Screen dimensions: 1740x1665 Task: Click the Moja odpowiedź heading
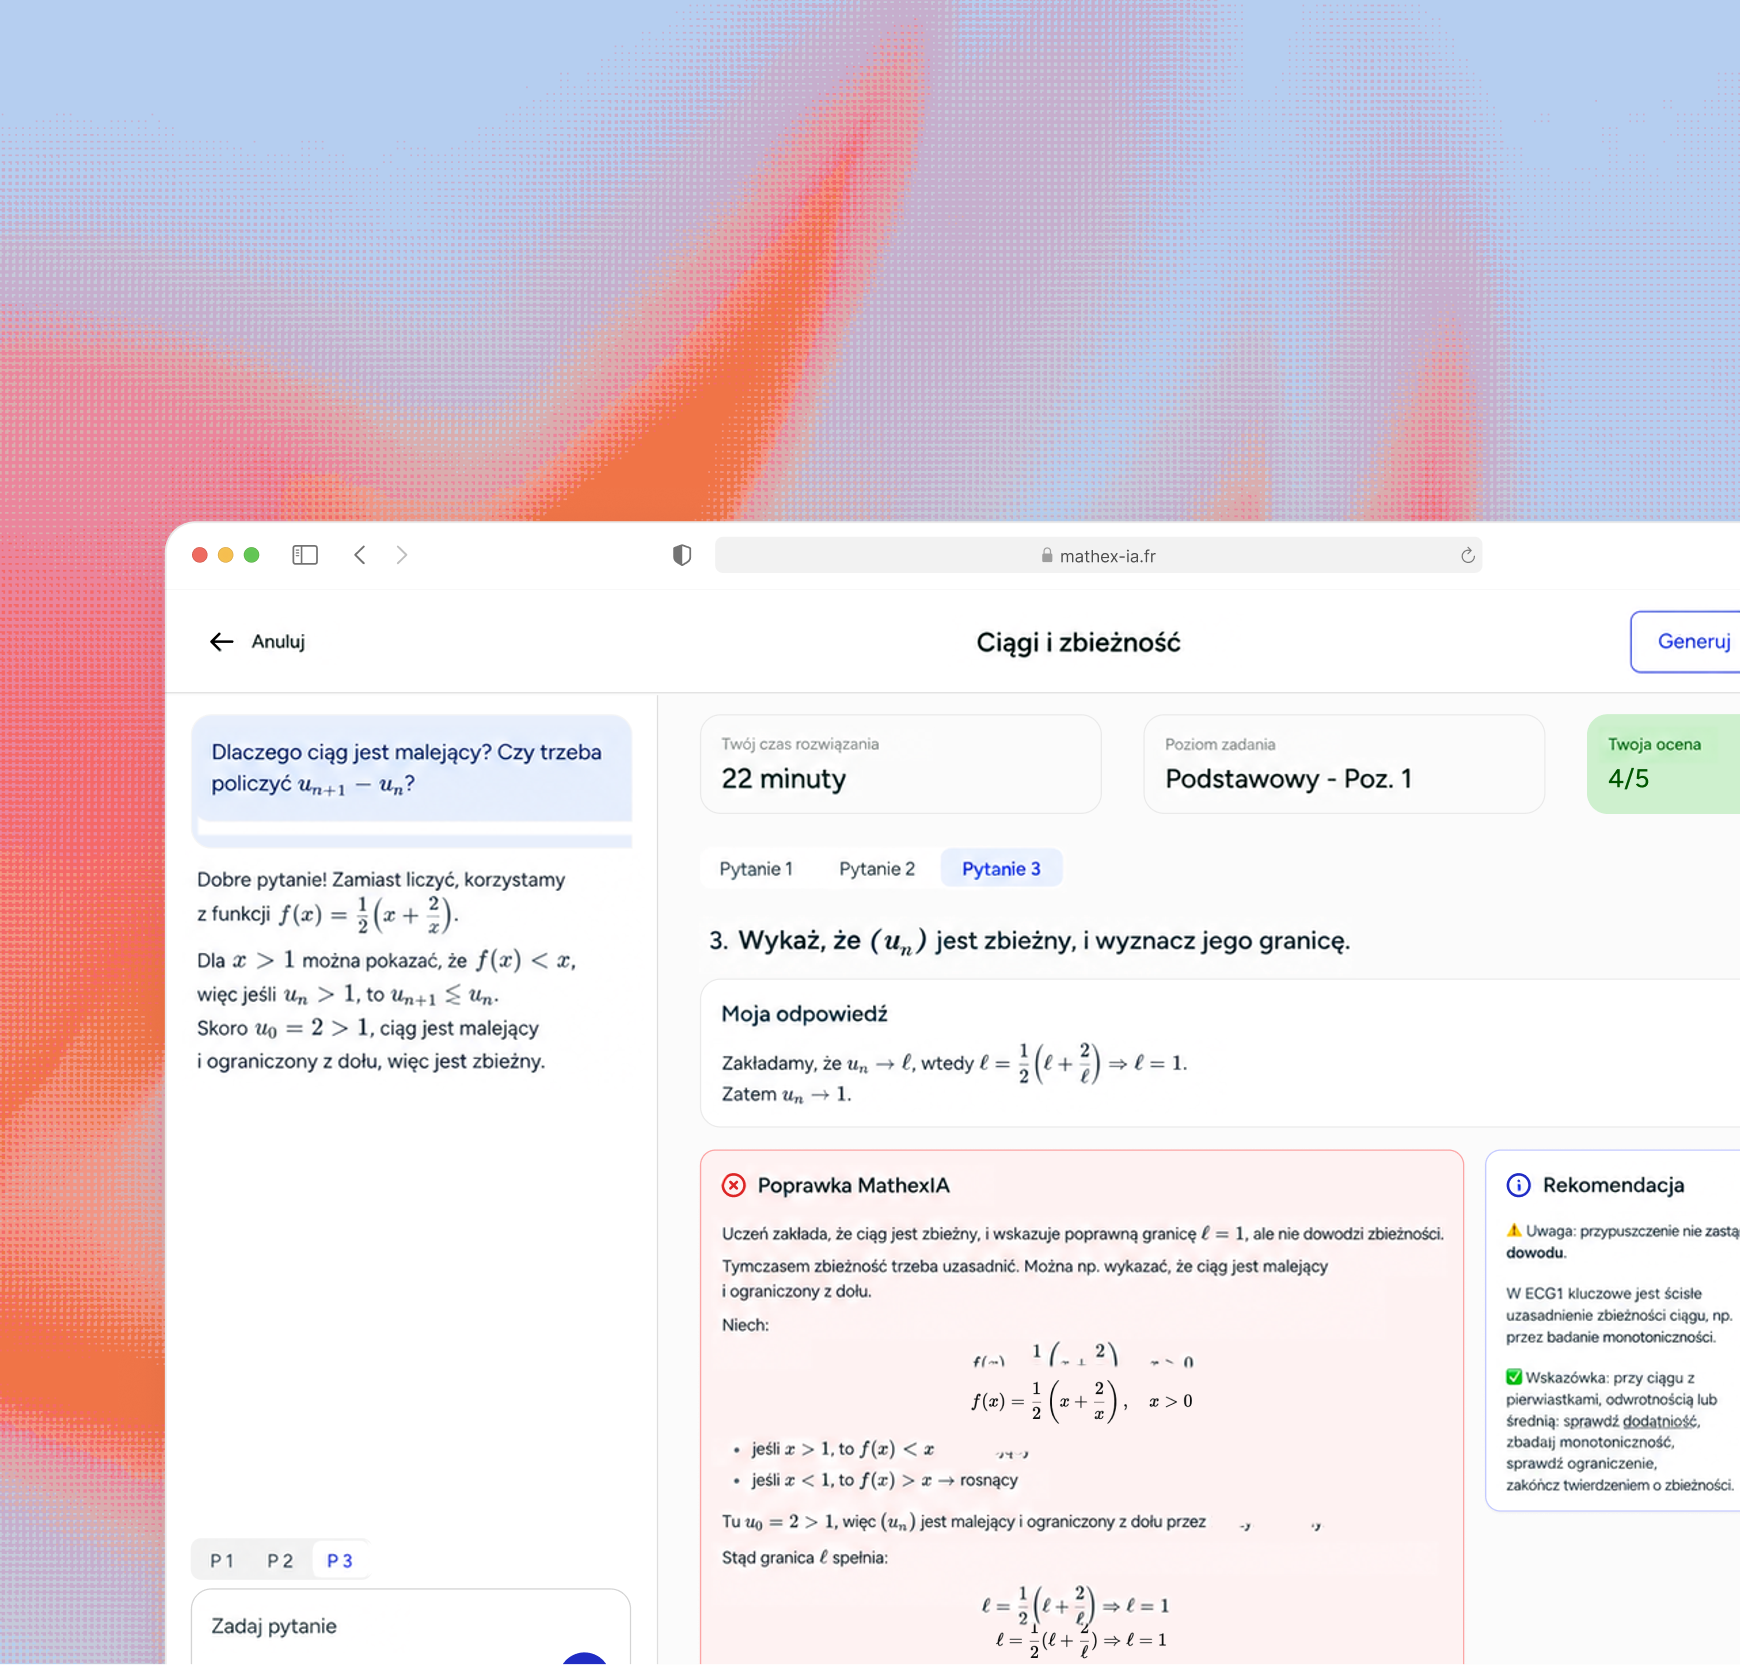(805, 1014)
